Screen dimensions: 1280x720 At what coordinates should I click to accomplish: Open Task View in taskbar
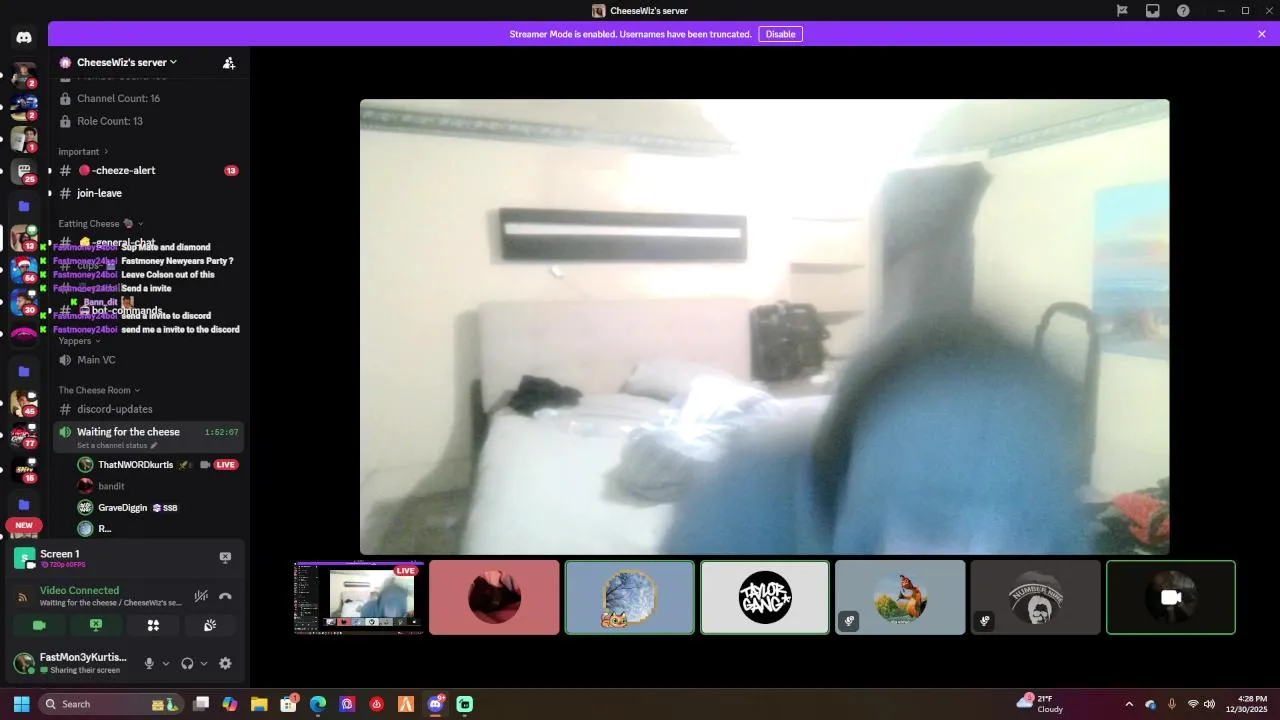coord(201,704)
